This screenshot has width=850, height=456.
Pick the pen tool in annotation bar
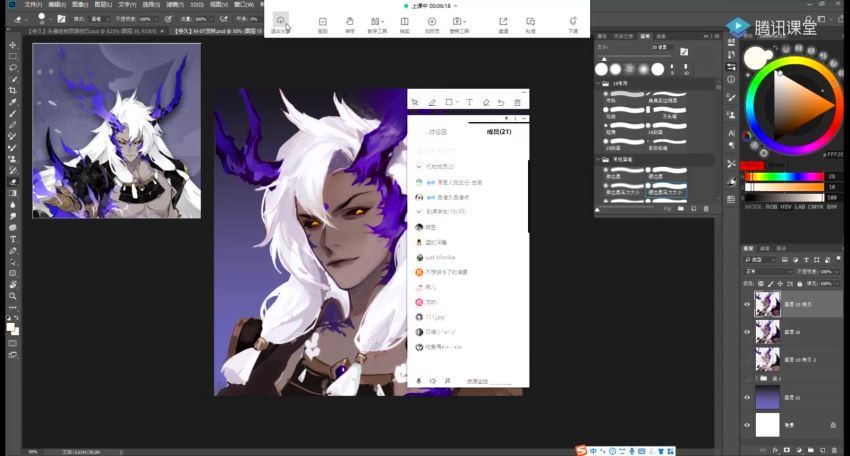pyautogui.click(x=432, y=102)
